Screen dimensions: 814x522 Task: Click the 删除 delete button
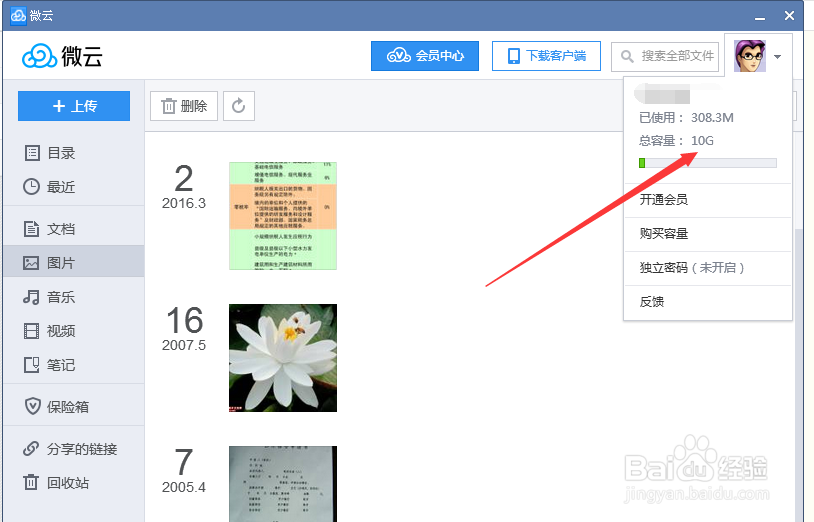point(184,106)
